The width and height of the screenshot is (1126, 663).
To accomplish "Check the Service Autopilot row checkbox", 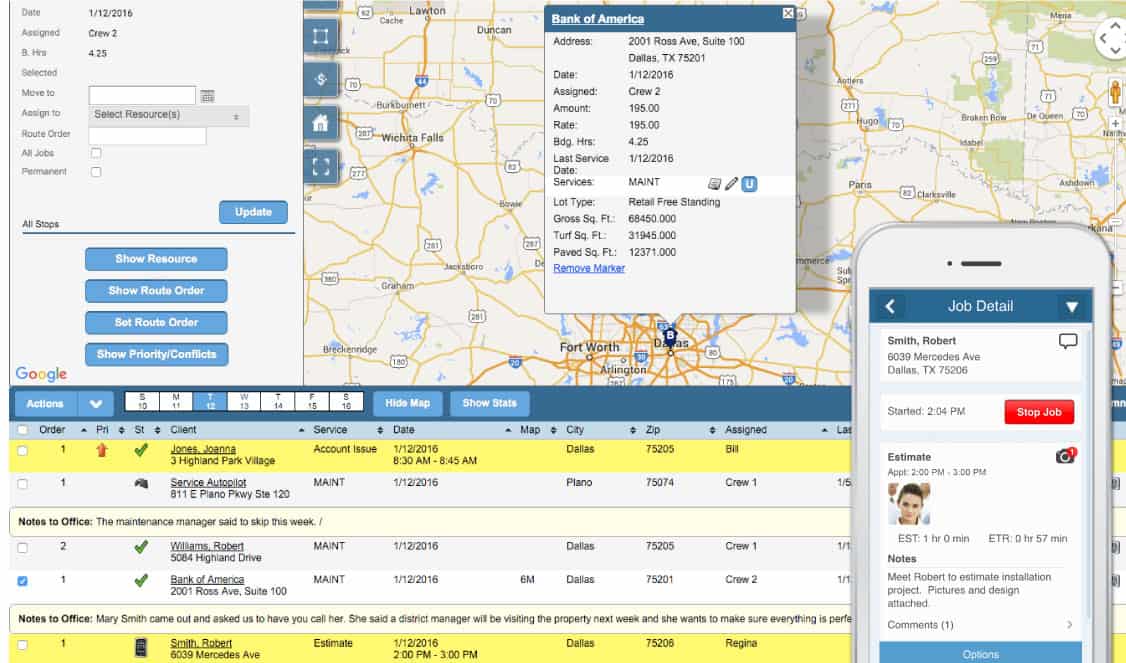I will click(x=23, y=484).
